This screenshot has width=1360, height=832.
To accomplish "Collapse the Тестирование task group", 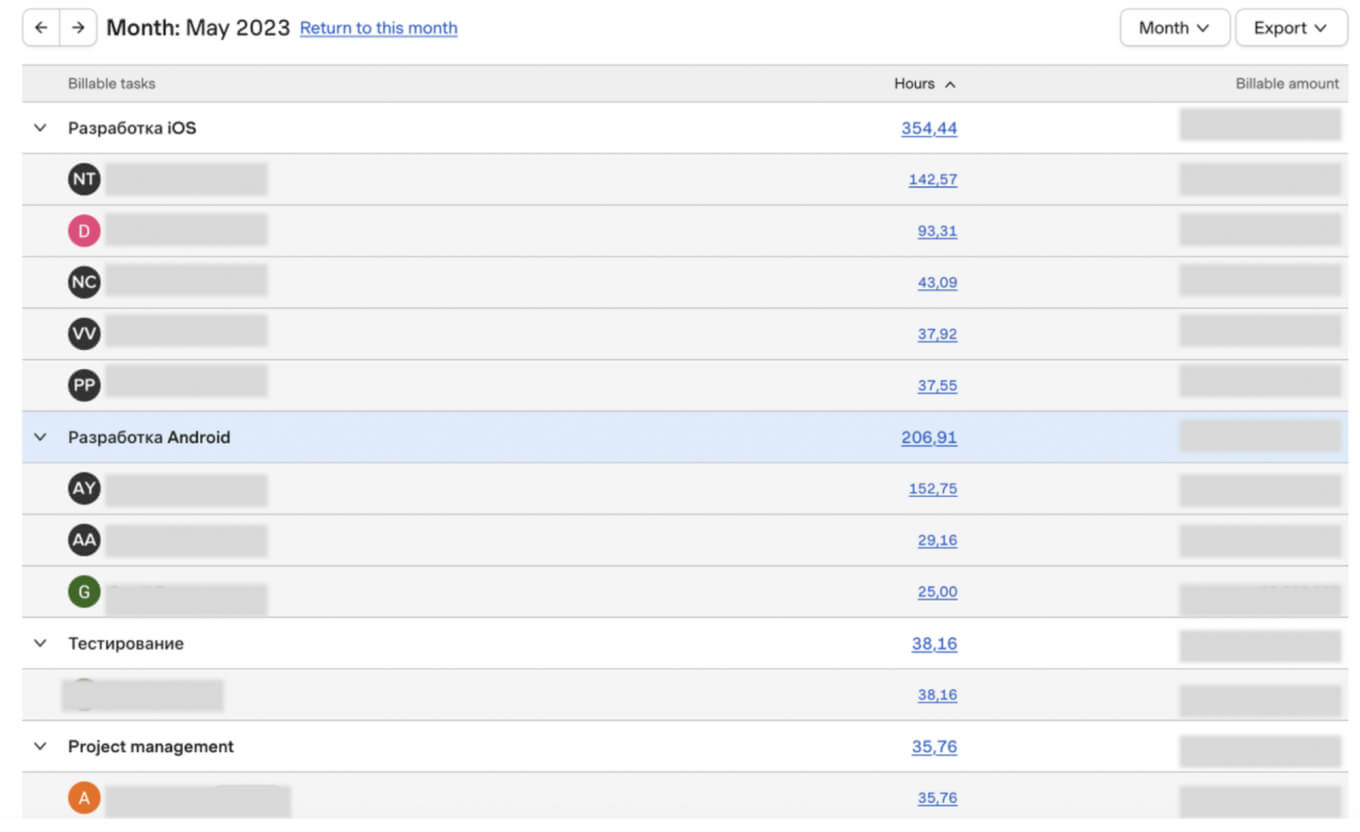I will pyautogui.click(x=41, y=643).
